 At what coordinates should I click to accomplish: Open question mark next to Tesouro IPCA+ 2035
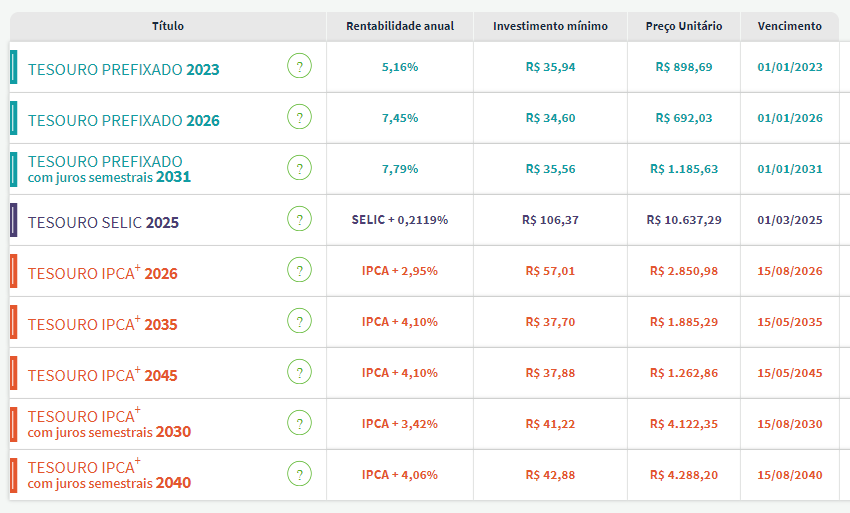299,321
